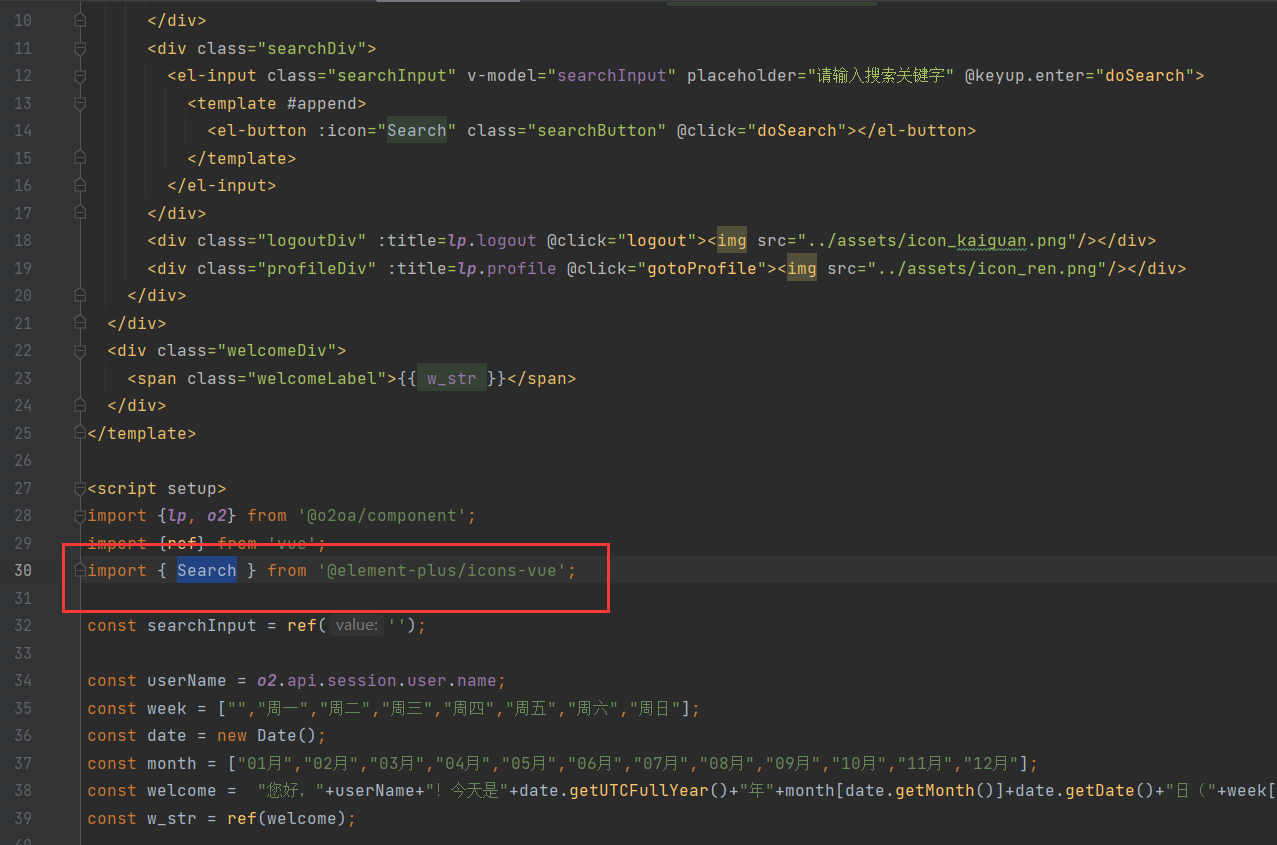
Task: Click the "searchDiv" class value
Action: [316, 48]
